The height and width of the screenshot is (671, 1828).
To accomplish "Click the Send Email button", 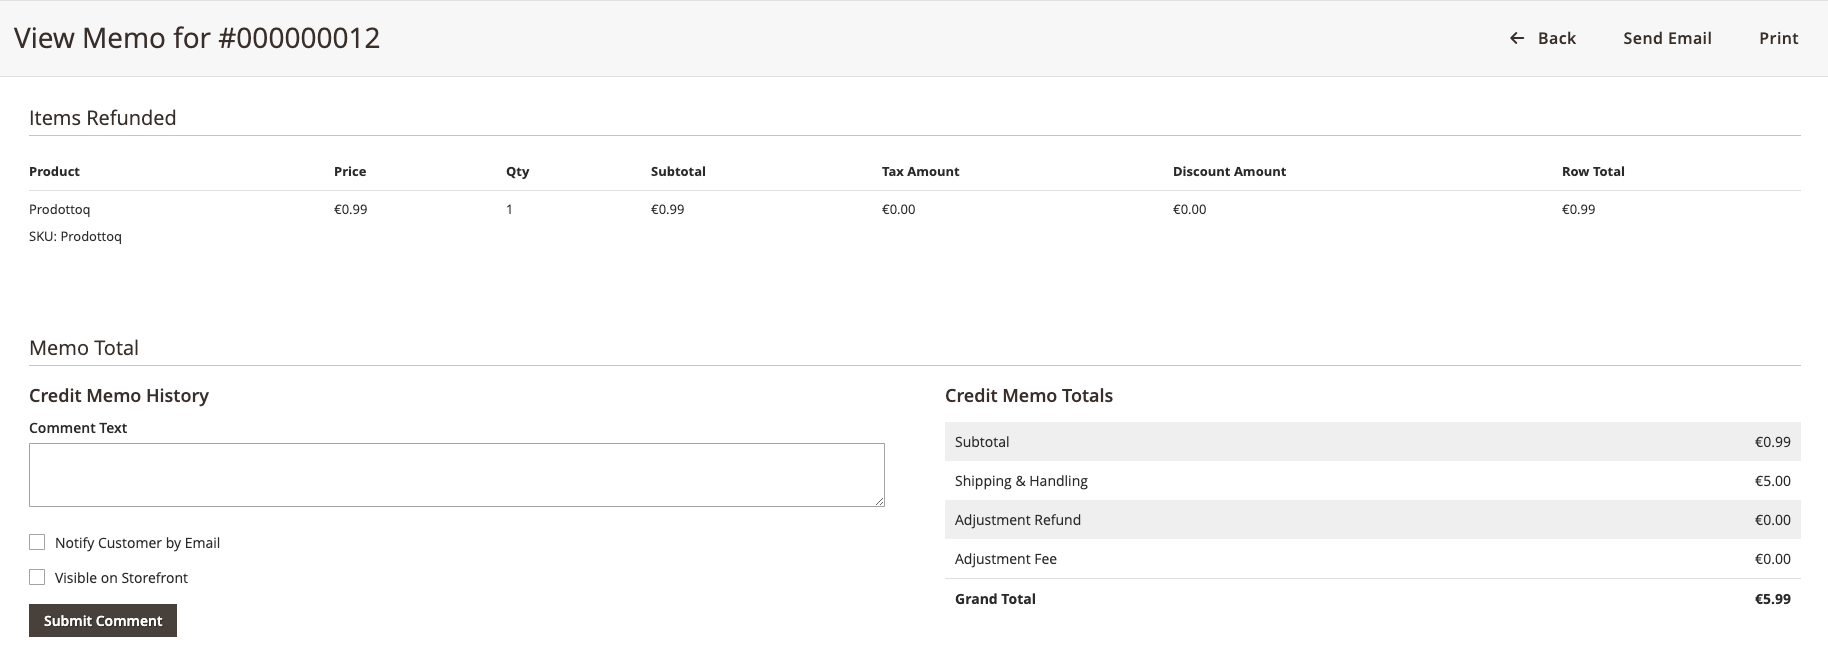I will click(1667, 38).
